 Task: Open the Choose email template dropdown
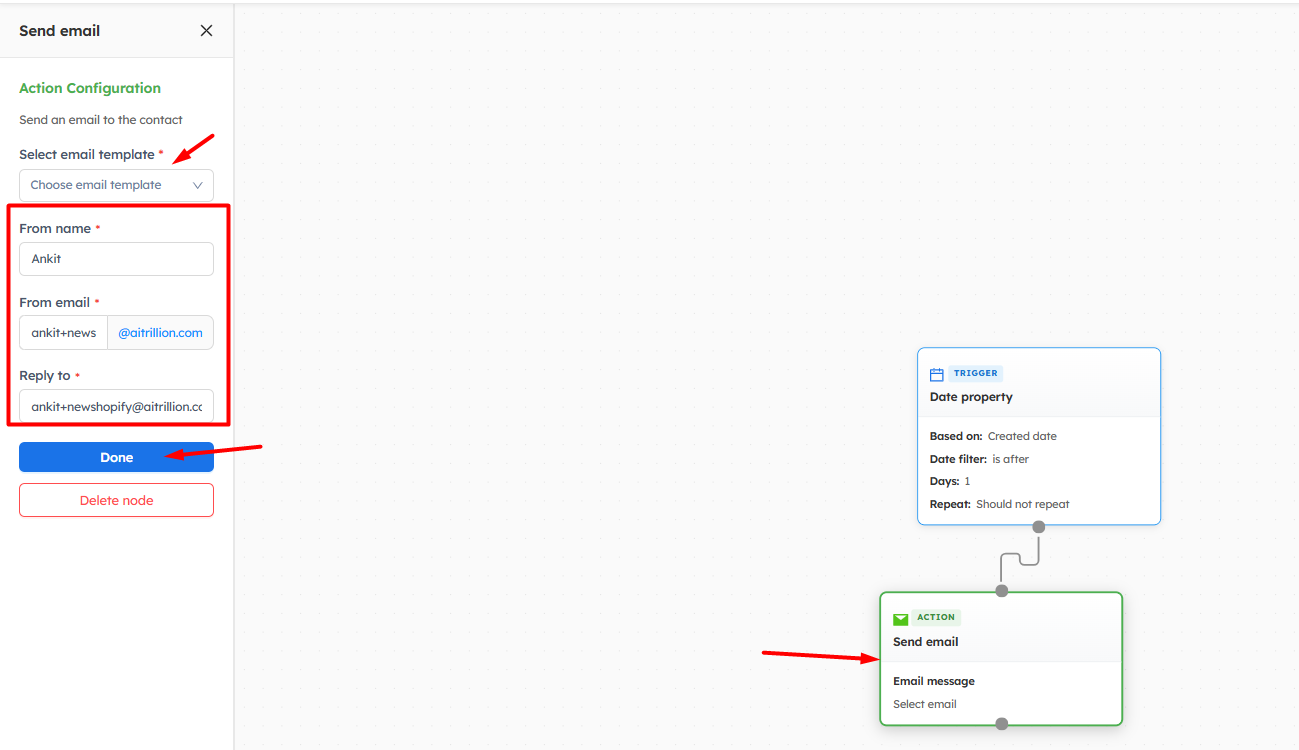pyautogui.click(x=116, y=185)
